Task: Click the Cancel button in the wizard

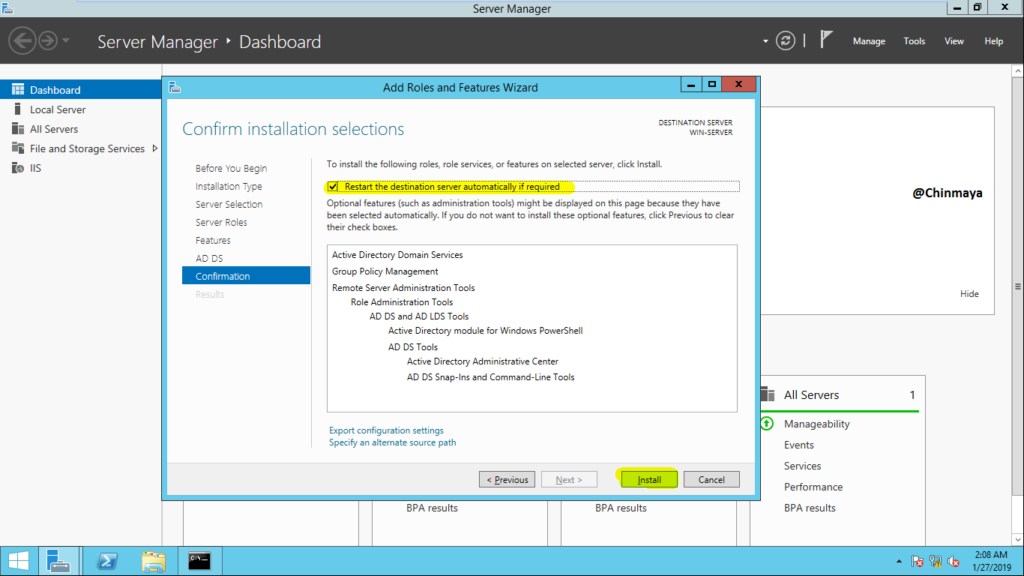Action: click(711, 479)
